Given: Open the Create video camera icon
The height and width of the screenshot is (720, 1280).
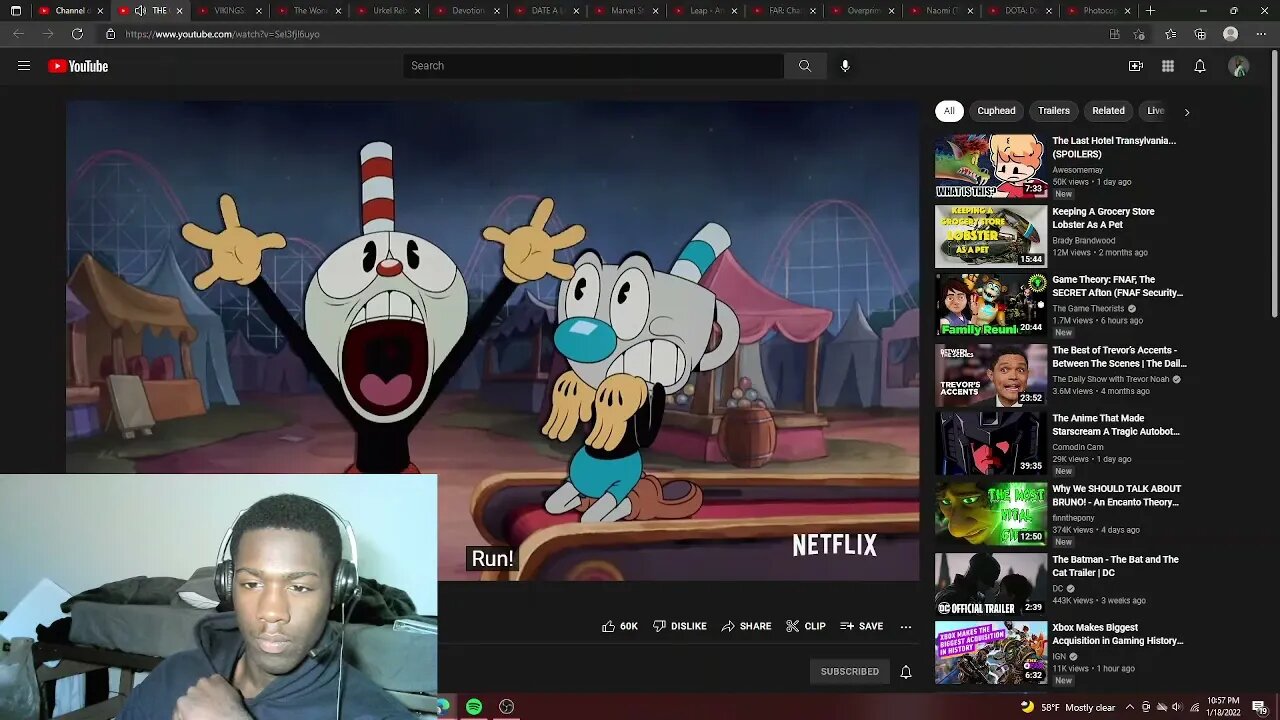Looking at the screenshot, I should [1136, 66].
